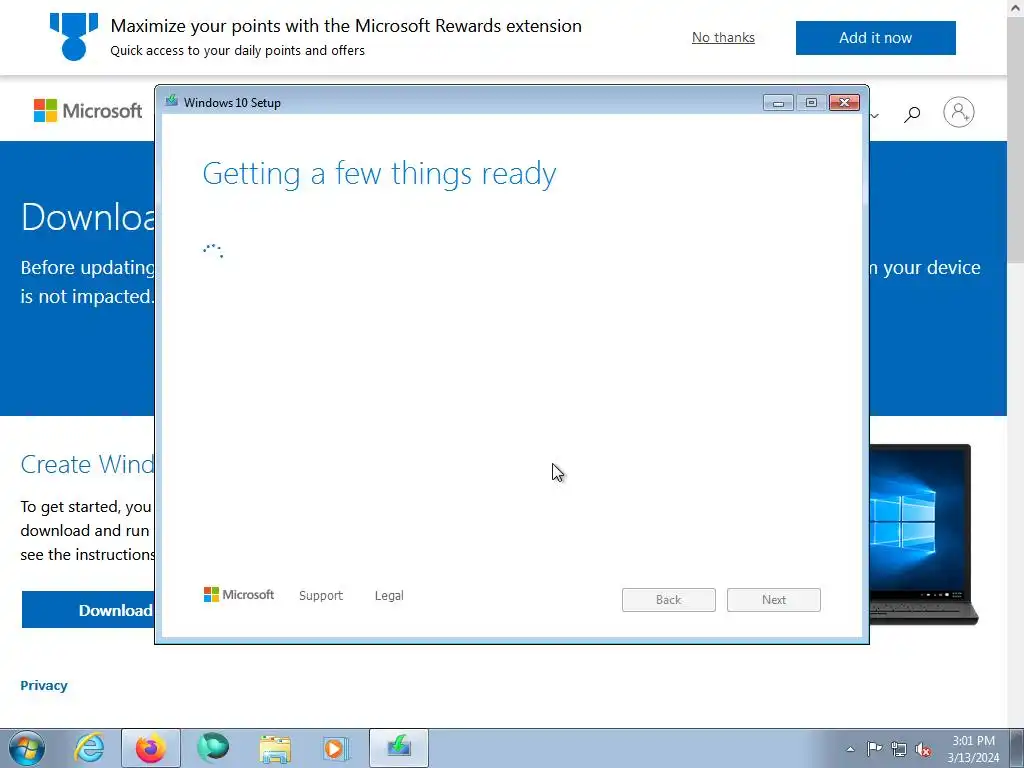Viewport: 1024px width, 768px height.
Task: Launch Internet Explorer from the taskbar
Action: (x=89, y=748)
